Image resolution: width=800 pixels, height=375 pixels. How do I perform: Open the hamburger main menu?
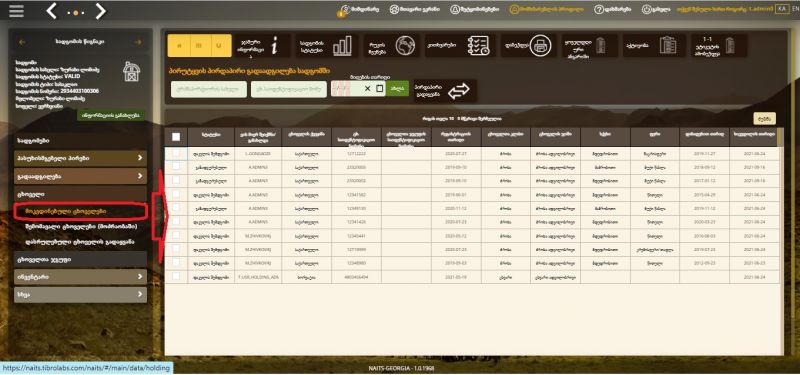pyautogui.click(x=16, y=11)
